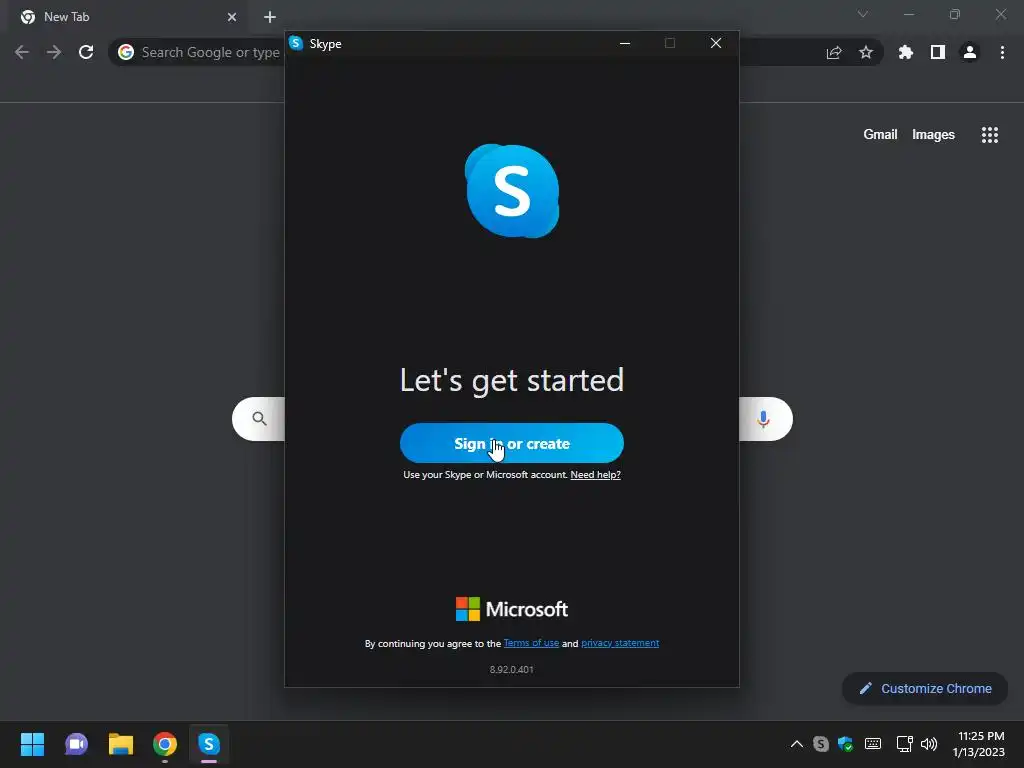Reload the Chrome page
This screenshot has width=1024, height=768.
[x=86, y=52]
